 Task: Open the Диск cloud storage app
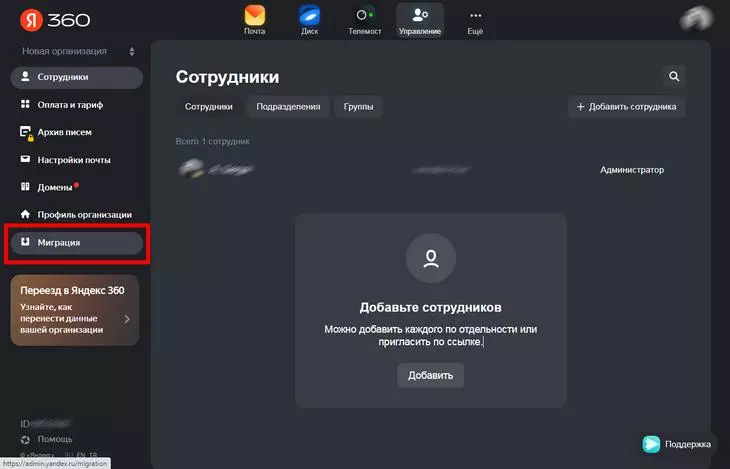pos(309,20)
